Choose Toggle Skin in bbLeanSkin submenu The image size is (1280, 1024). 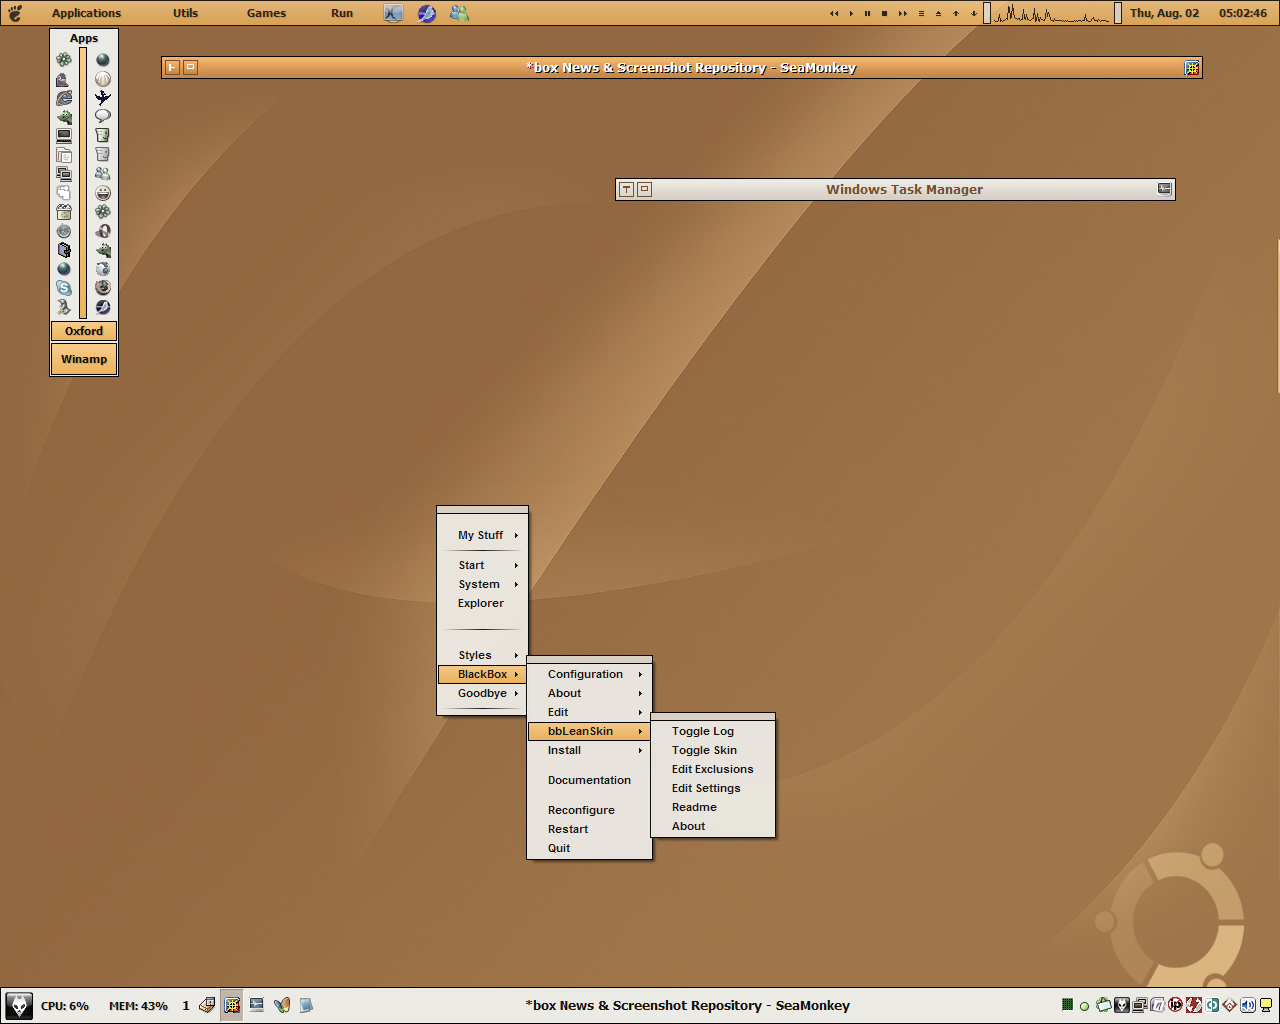[x=713, y=750]
